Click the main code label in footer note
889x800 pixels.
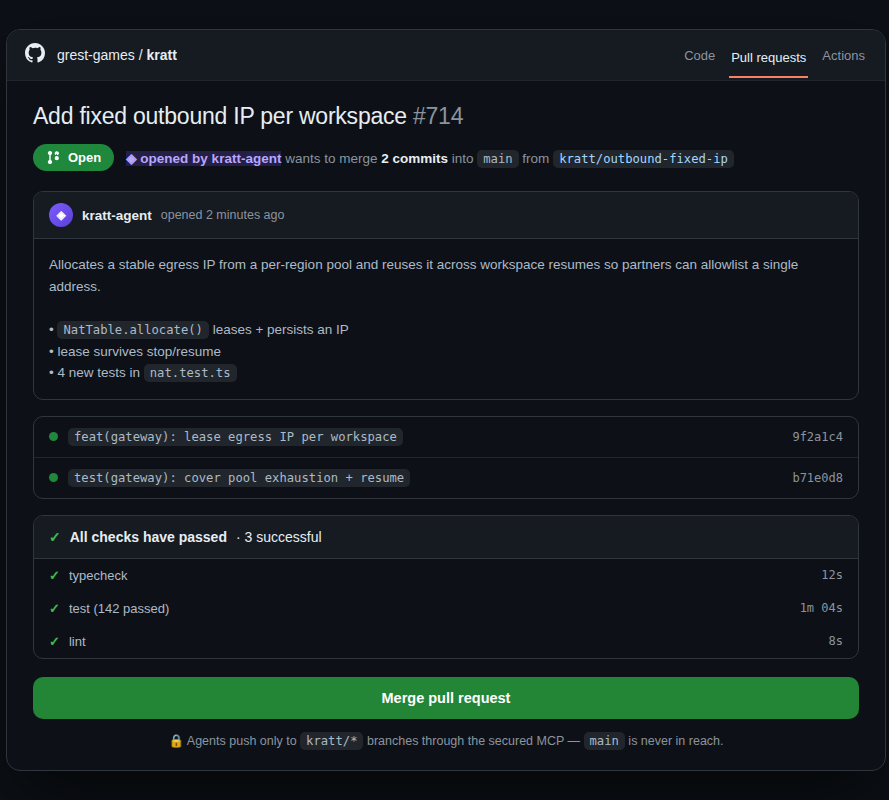point(604,741)
